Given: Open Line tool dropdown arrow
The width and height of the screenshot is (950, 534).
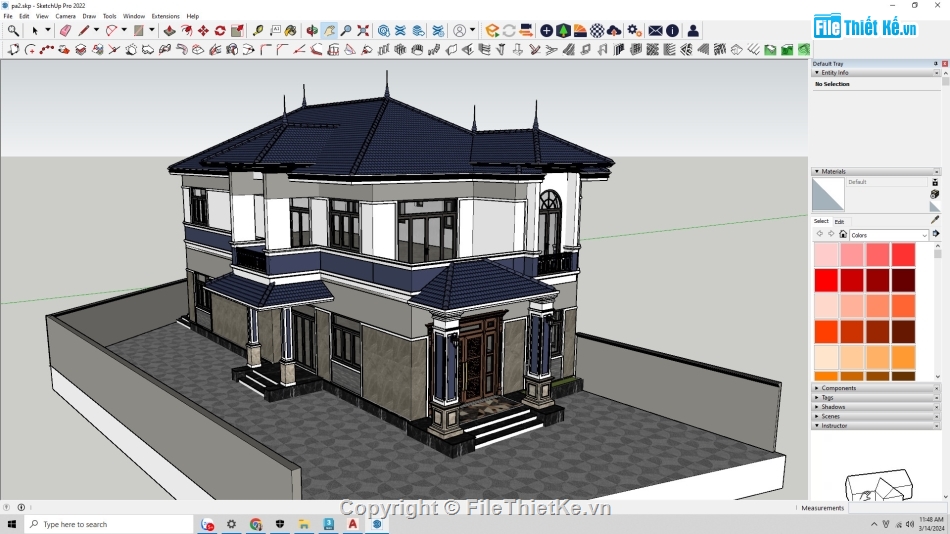Looking at the screenshot, I should click(x=96, y=30).
